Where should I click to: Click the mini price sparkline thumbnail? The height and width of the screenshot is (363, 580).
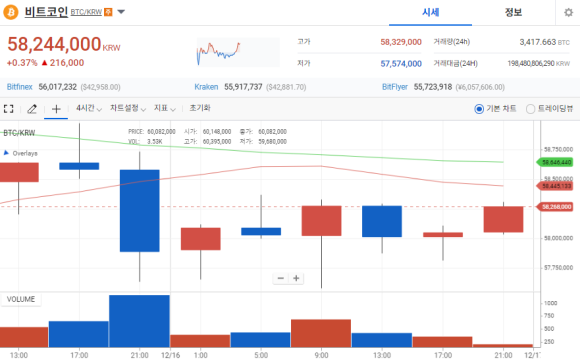point(238,52)
